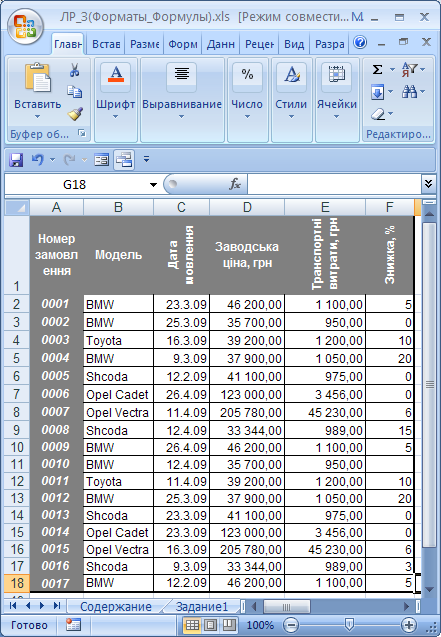The width and height of the screenshot is (441, 637).
Task: Switch to the Задание1 sheet tab
Action: pos(202,607)
